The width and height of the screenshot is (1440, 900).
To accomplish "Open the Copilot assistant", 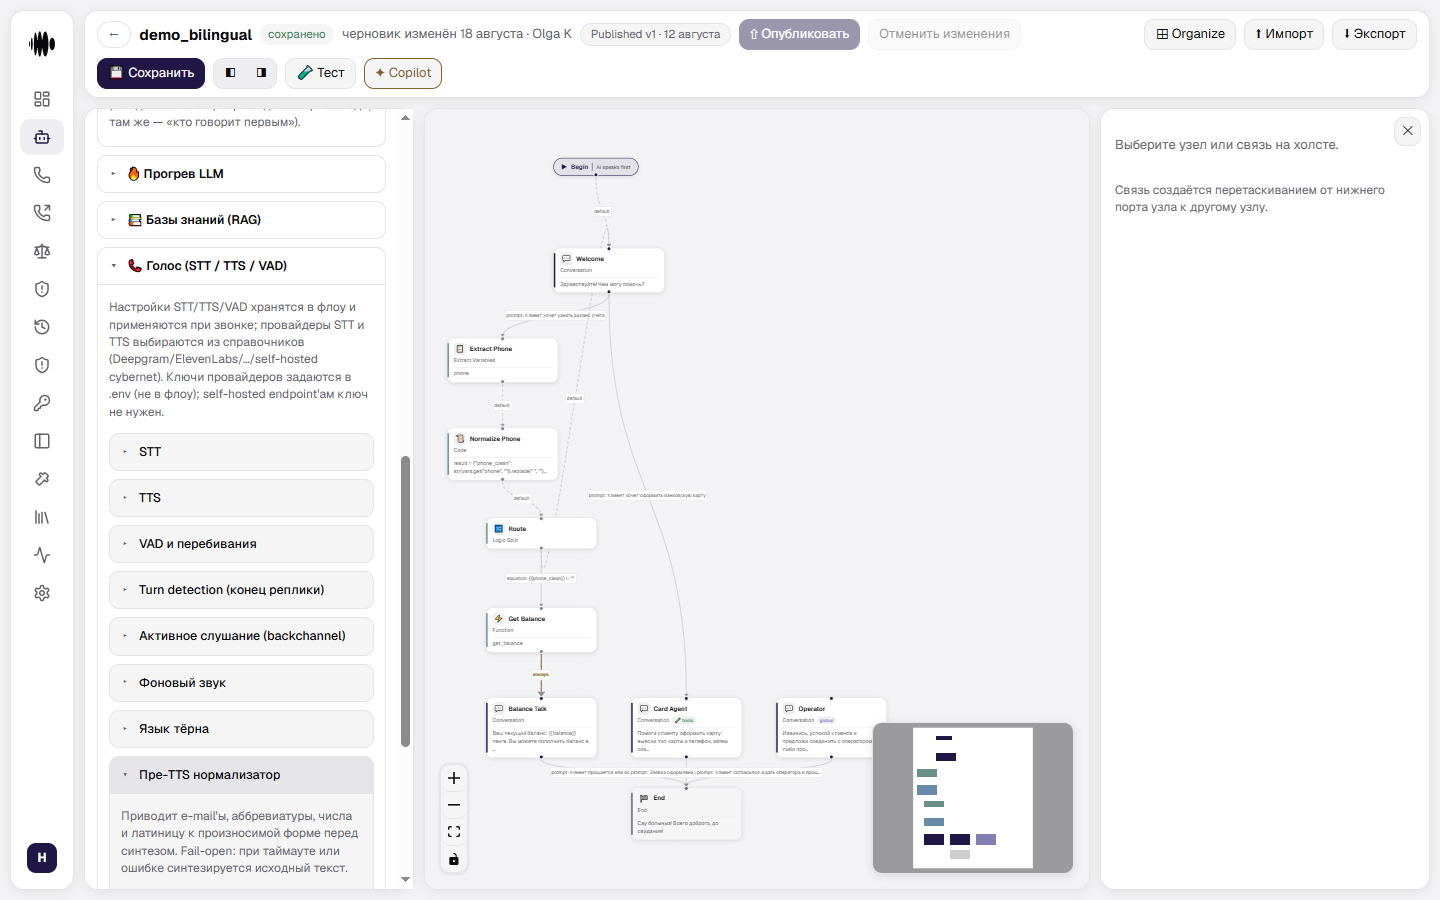I will (403, 73).
